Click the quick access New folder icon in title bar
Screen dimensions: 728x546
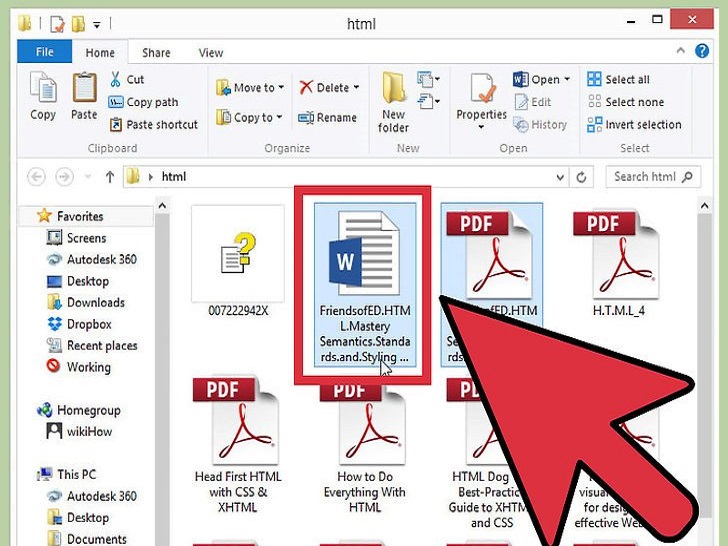click(78, 23)
